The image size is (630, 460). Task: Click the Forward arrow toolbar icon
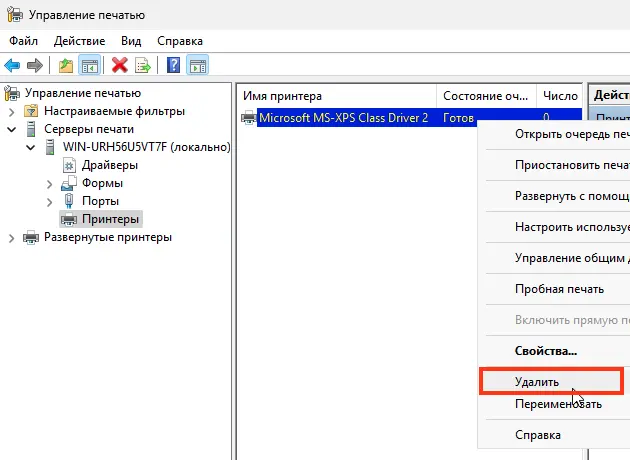[35, 65]
